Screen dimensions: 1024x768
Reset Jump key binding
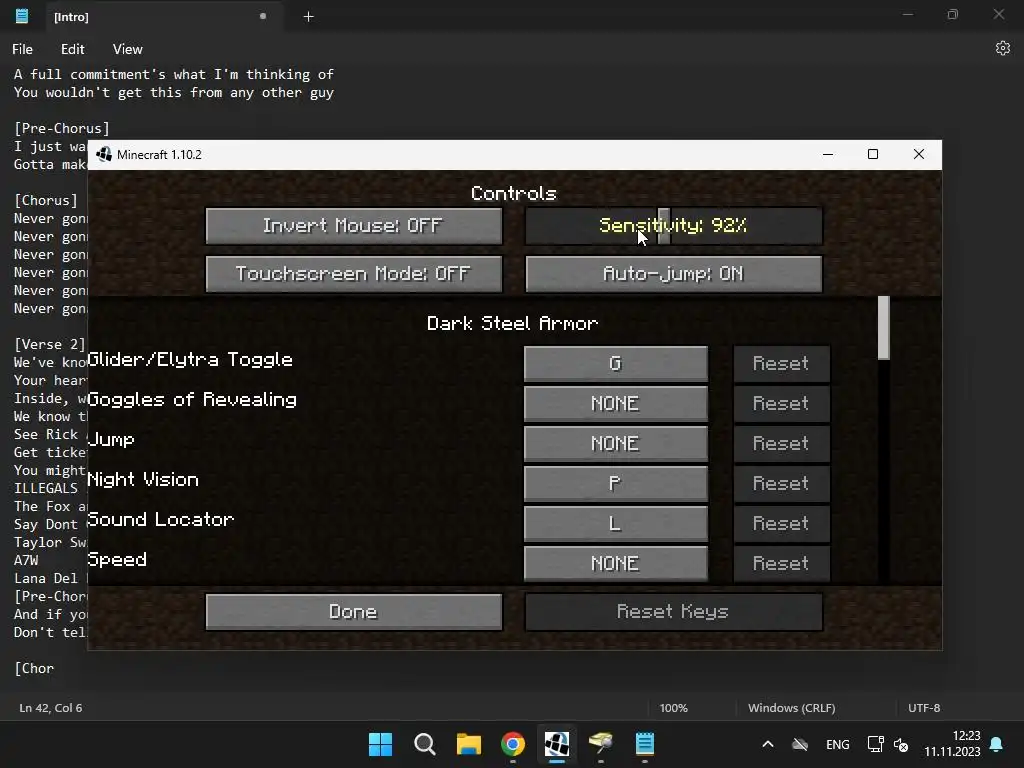point(782,443)
